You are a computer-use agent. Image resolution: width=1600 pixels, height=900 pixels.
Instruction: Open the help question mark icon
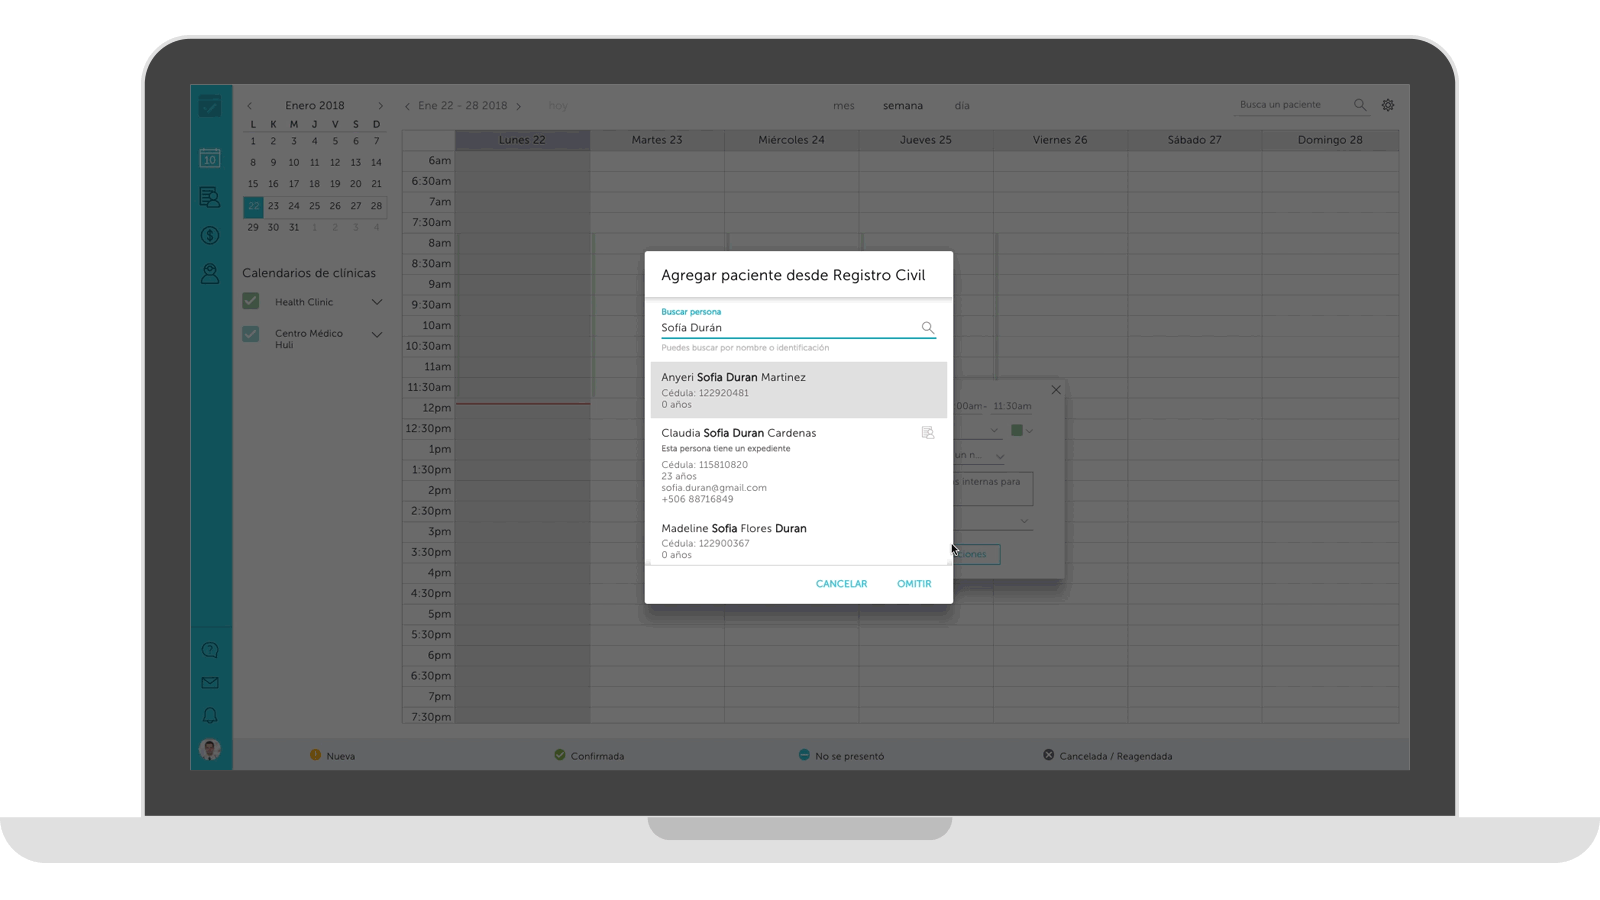pyautogui.click(x=210, y=650)
